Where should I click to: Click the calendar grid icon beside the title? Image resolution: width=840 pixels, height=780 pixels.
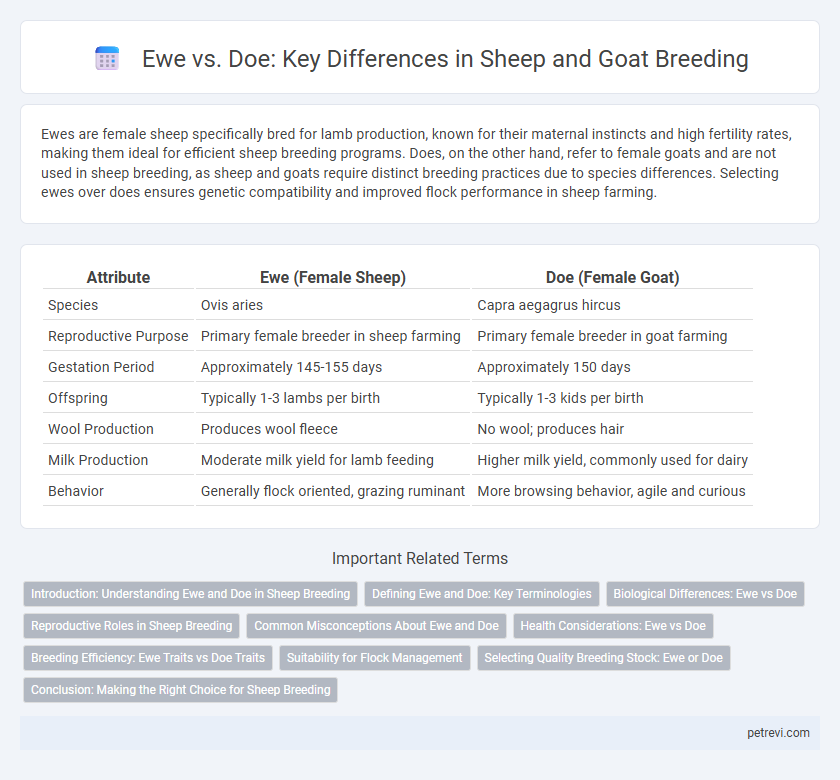pos(107,58)
